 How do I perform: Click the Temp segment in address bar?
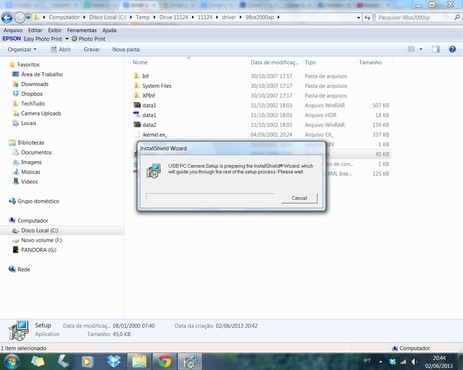143,17
